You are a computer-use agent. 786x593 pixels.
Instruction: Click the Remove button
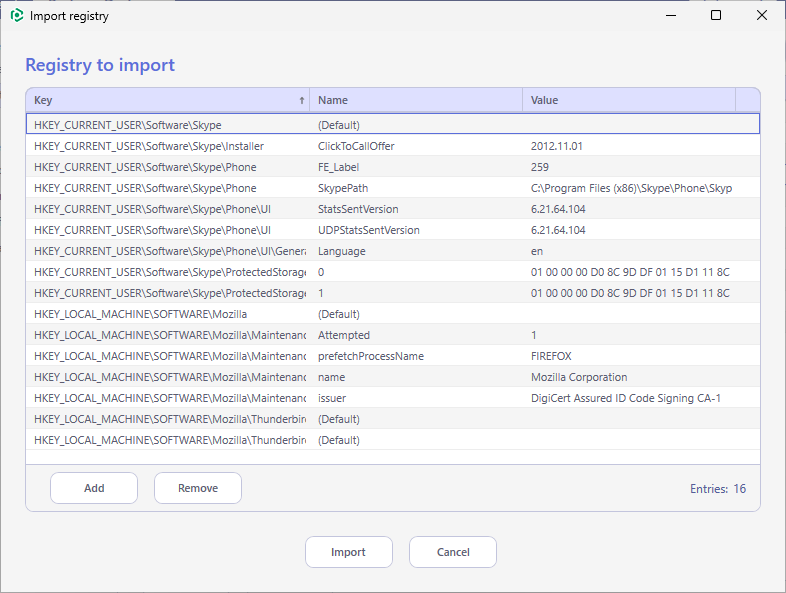[x=198, y=488]
